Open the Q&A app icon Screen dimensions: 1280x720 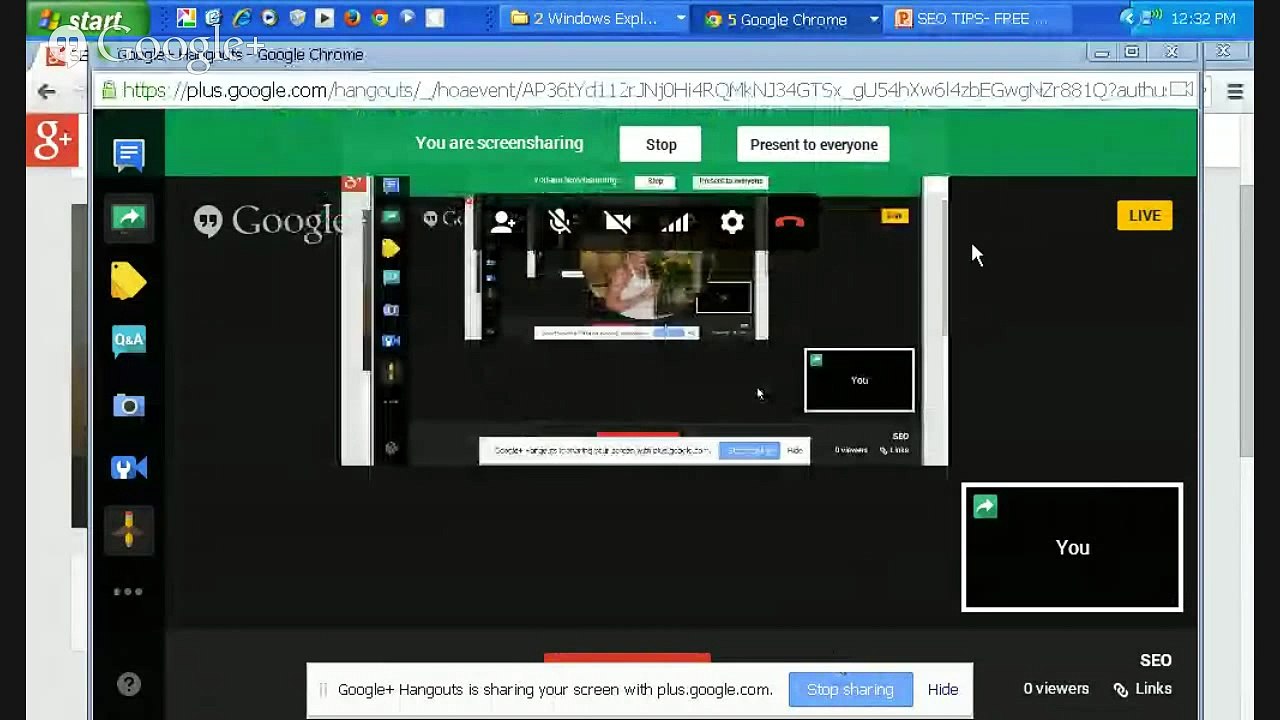coord(128,342)
